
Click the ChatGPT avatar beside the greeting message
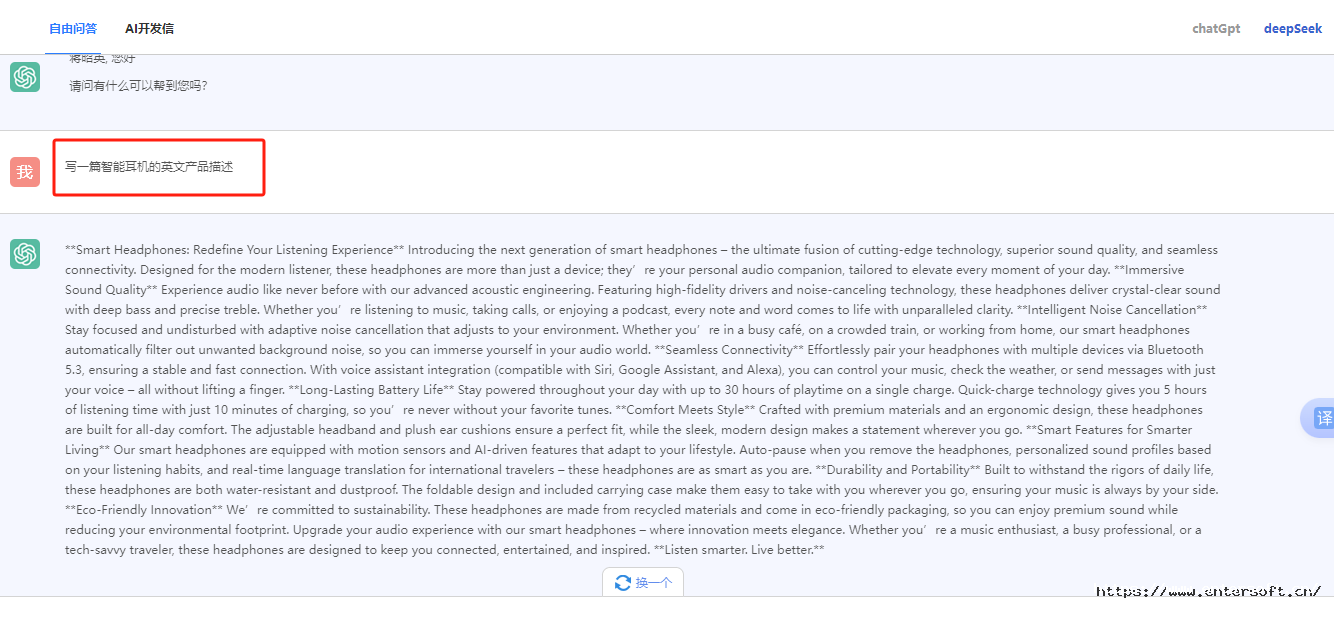[x=25, y=77]
